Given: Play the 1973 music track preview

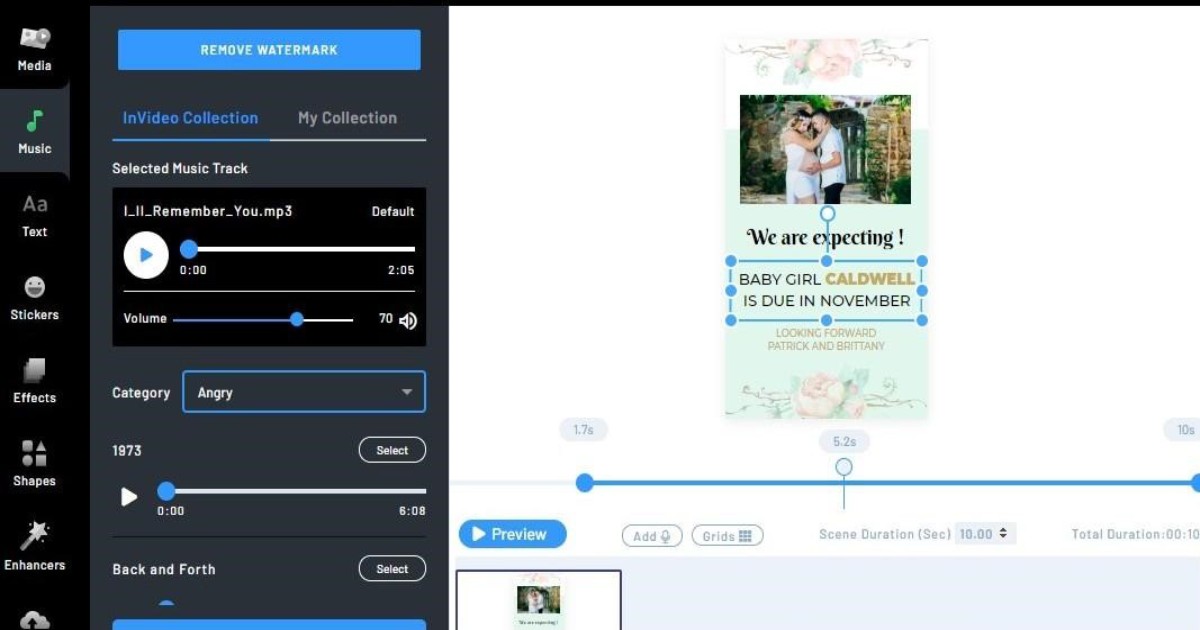Looking at the screenshot, I should (129, 496).
